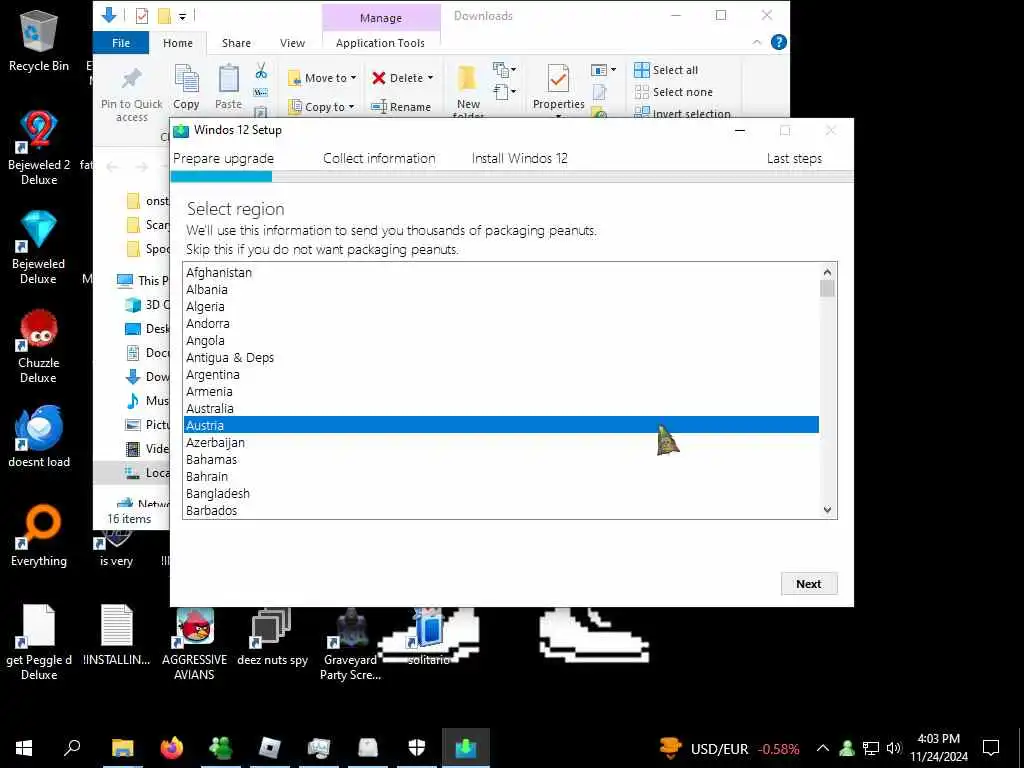Open 'deez nuts spy' desktop shortcut
The height and width of the screenshot is (768, 1024).
point(272,636)
